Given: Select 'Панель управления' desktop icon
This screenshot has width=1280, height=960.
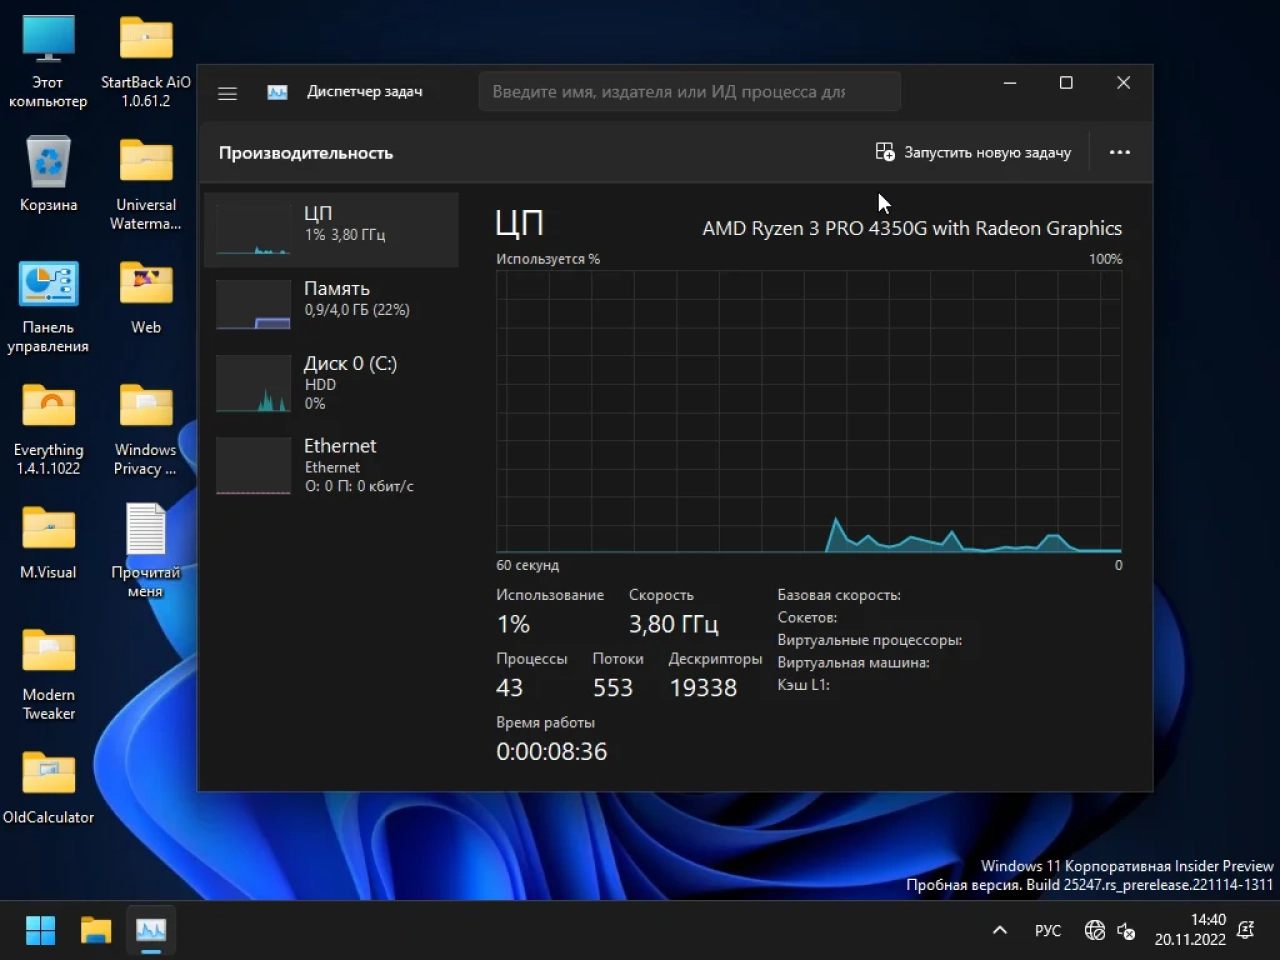Looking at the screenshot, I should click(x=48, y=306).
